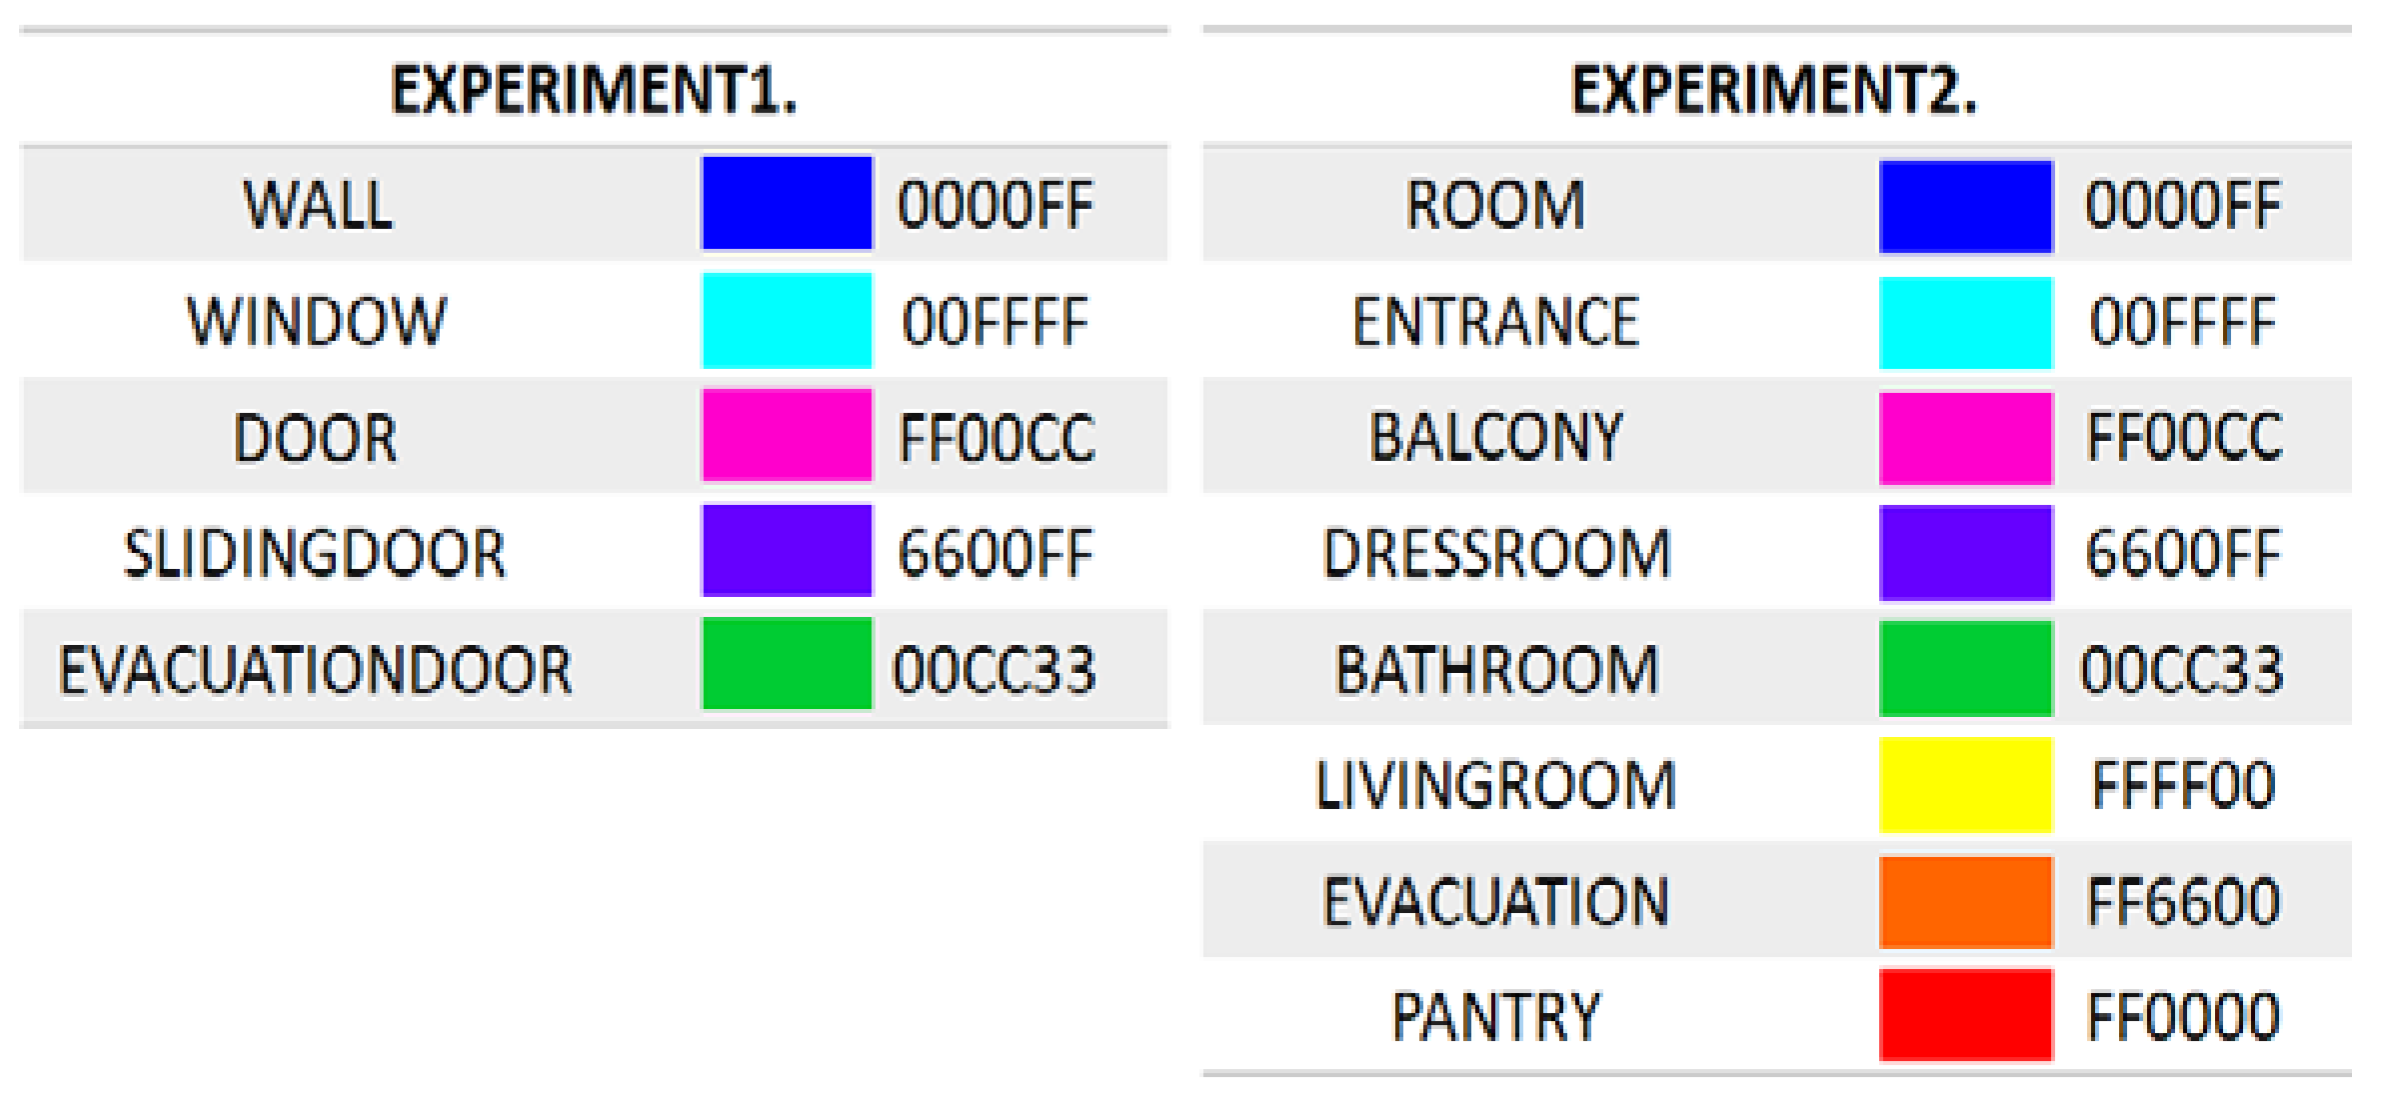The width and height of the screenshot is (2384, 1102).
Task: Click hex code FF6600 in EVACUATION row
Action: (2182, 902)
